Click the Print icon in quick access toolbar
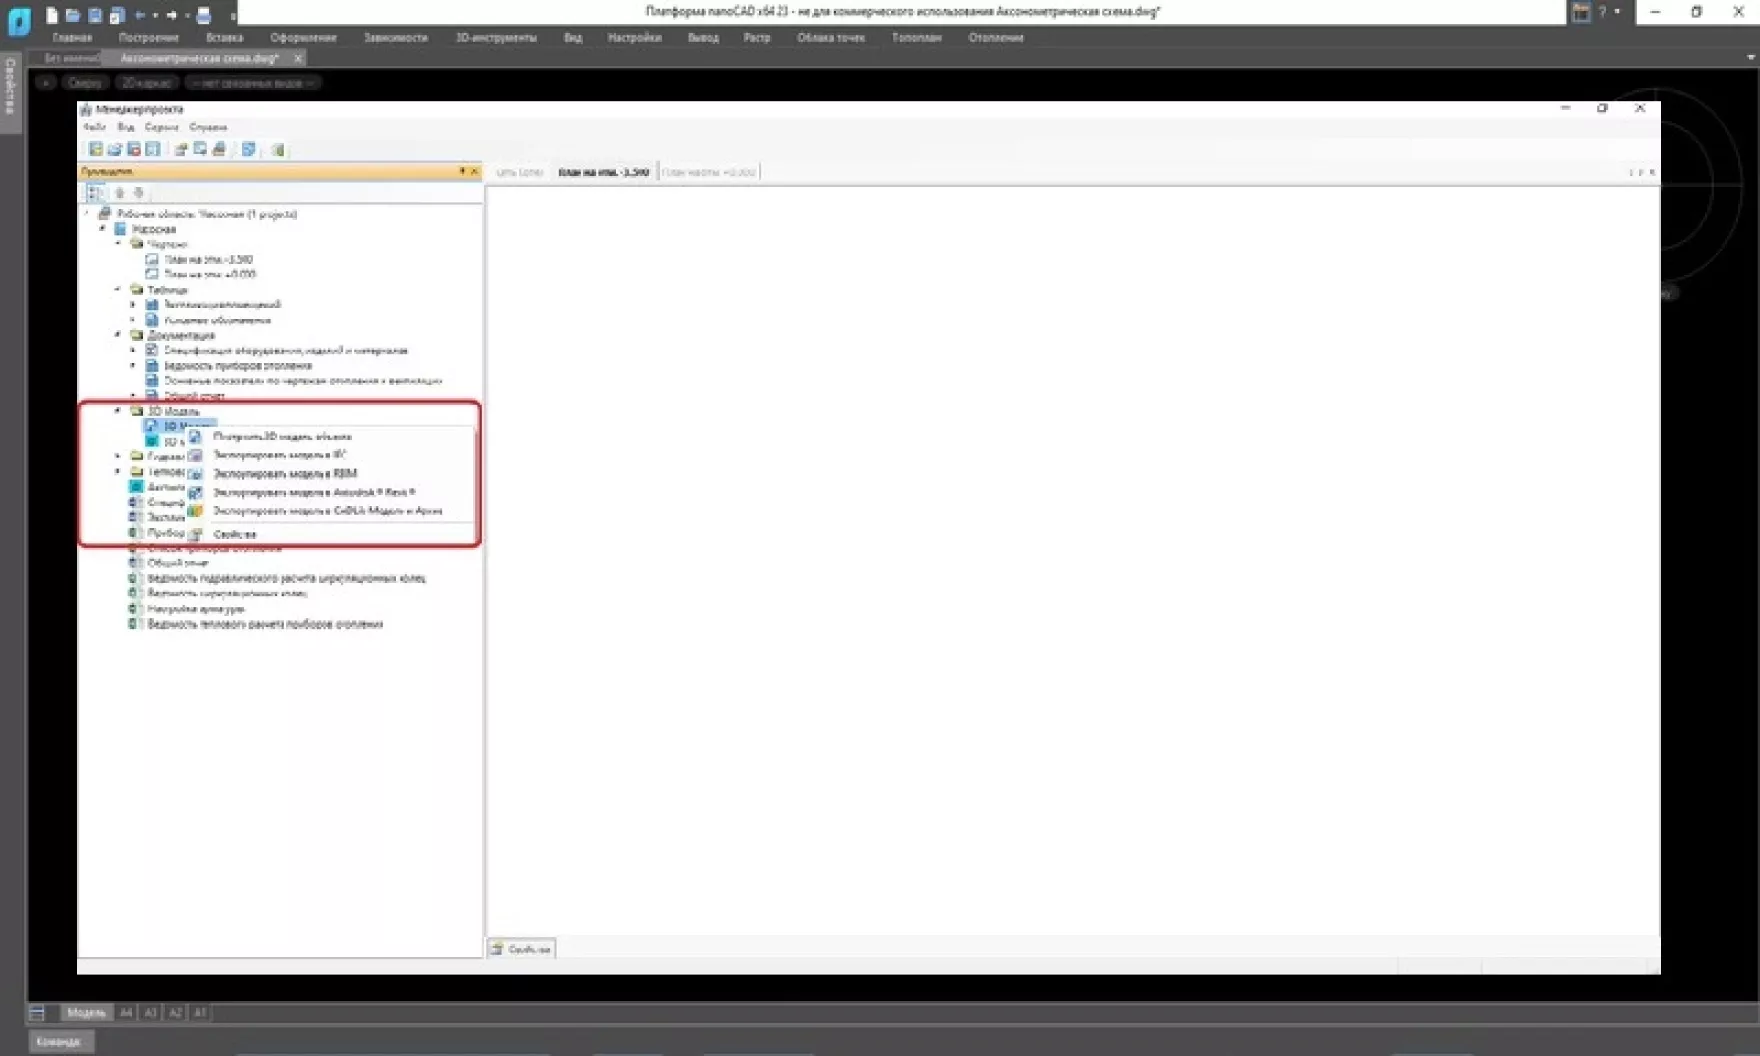 [204, 15]
